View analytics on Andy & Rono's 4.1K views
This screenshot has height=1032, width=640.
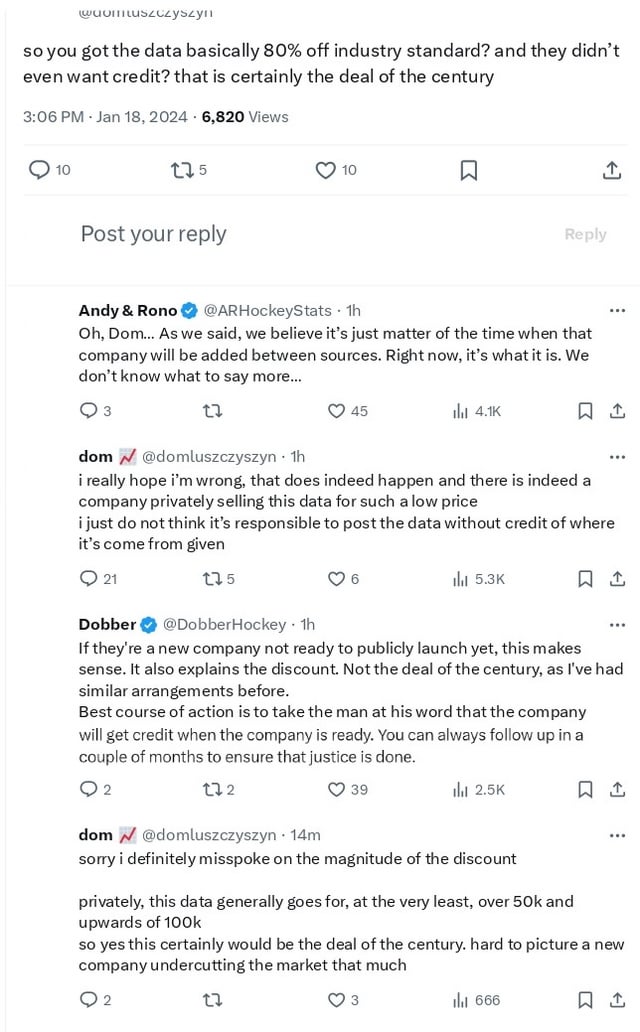click(461, 410)
